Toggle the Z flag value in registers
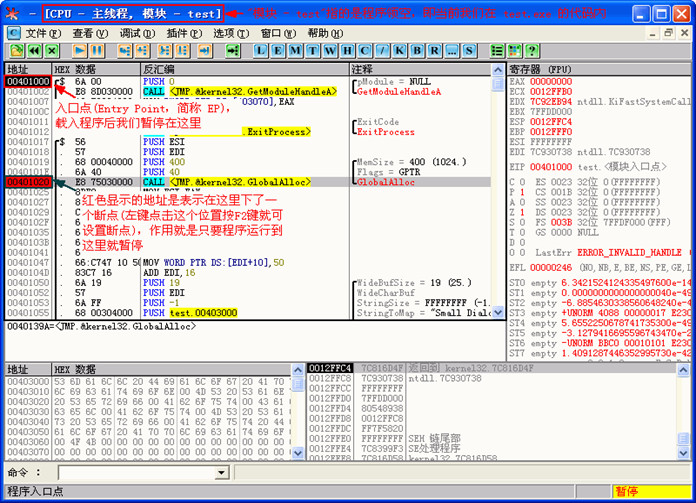 522,212
